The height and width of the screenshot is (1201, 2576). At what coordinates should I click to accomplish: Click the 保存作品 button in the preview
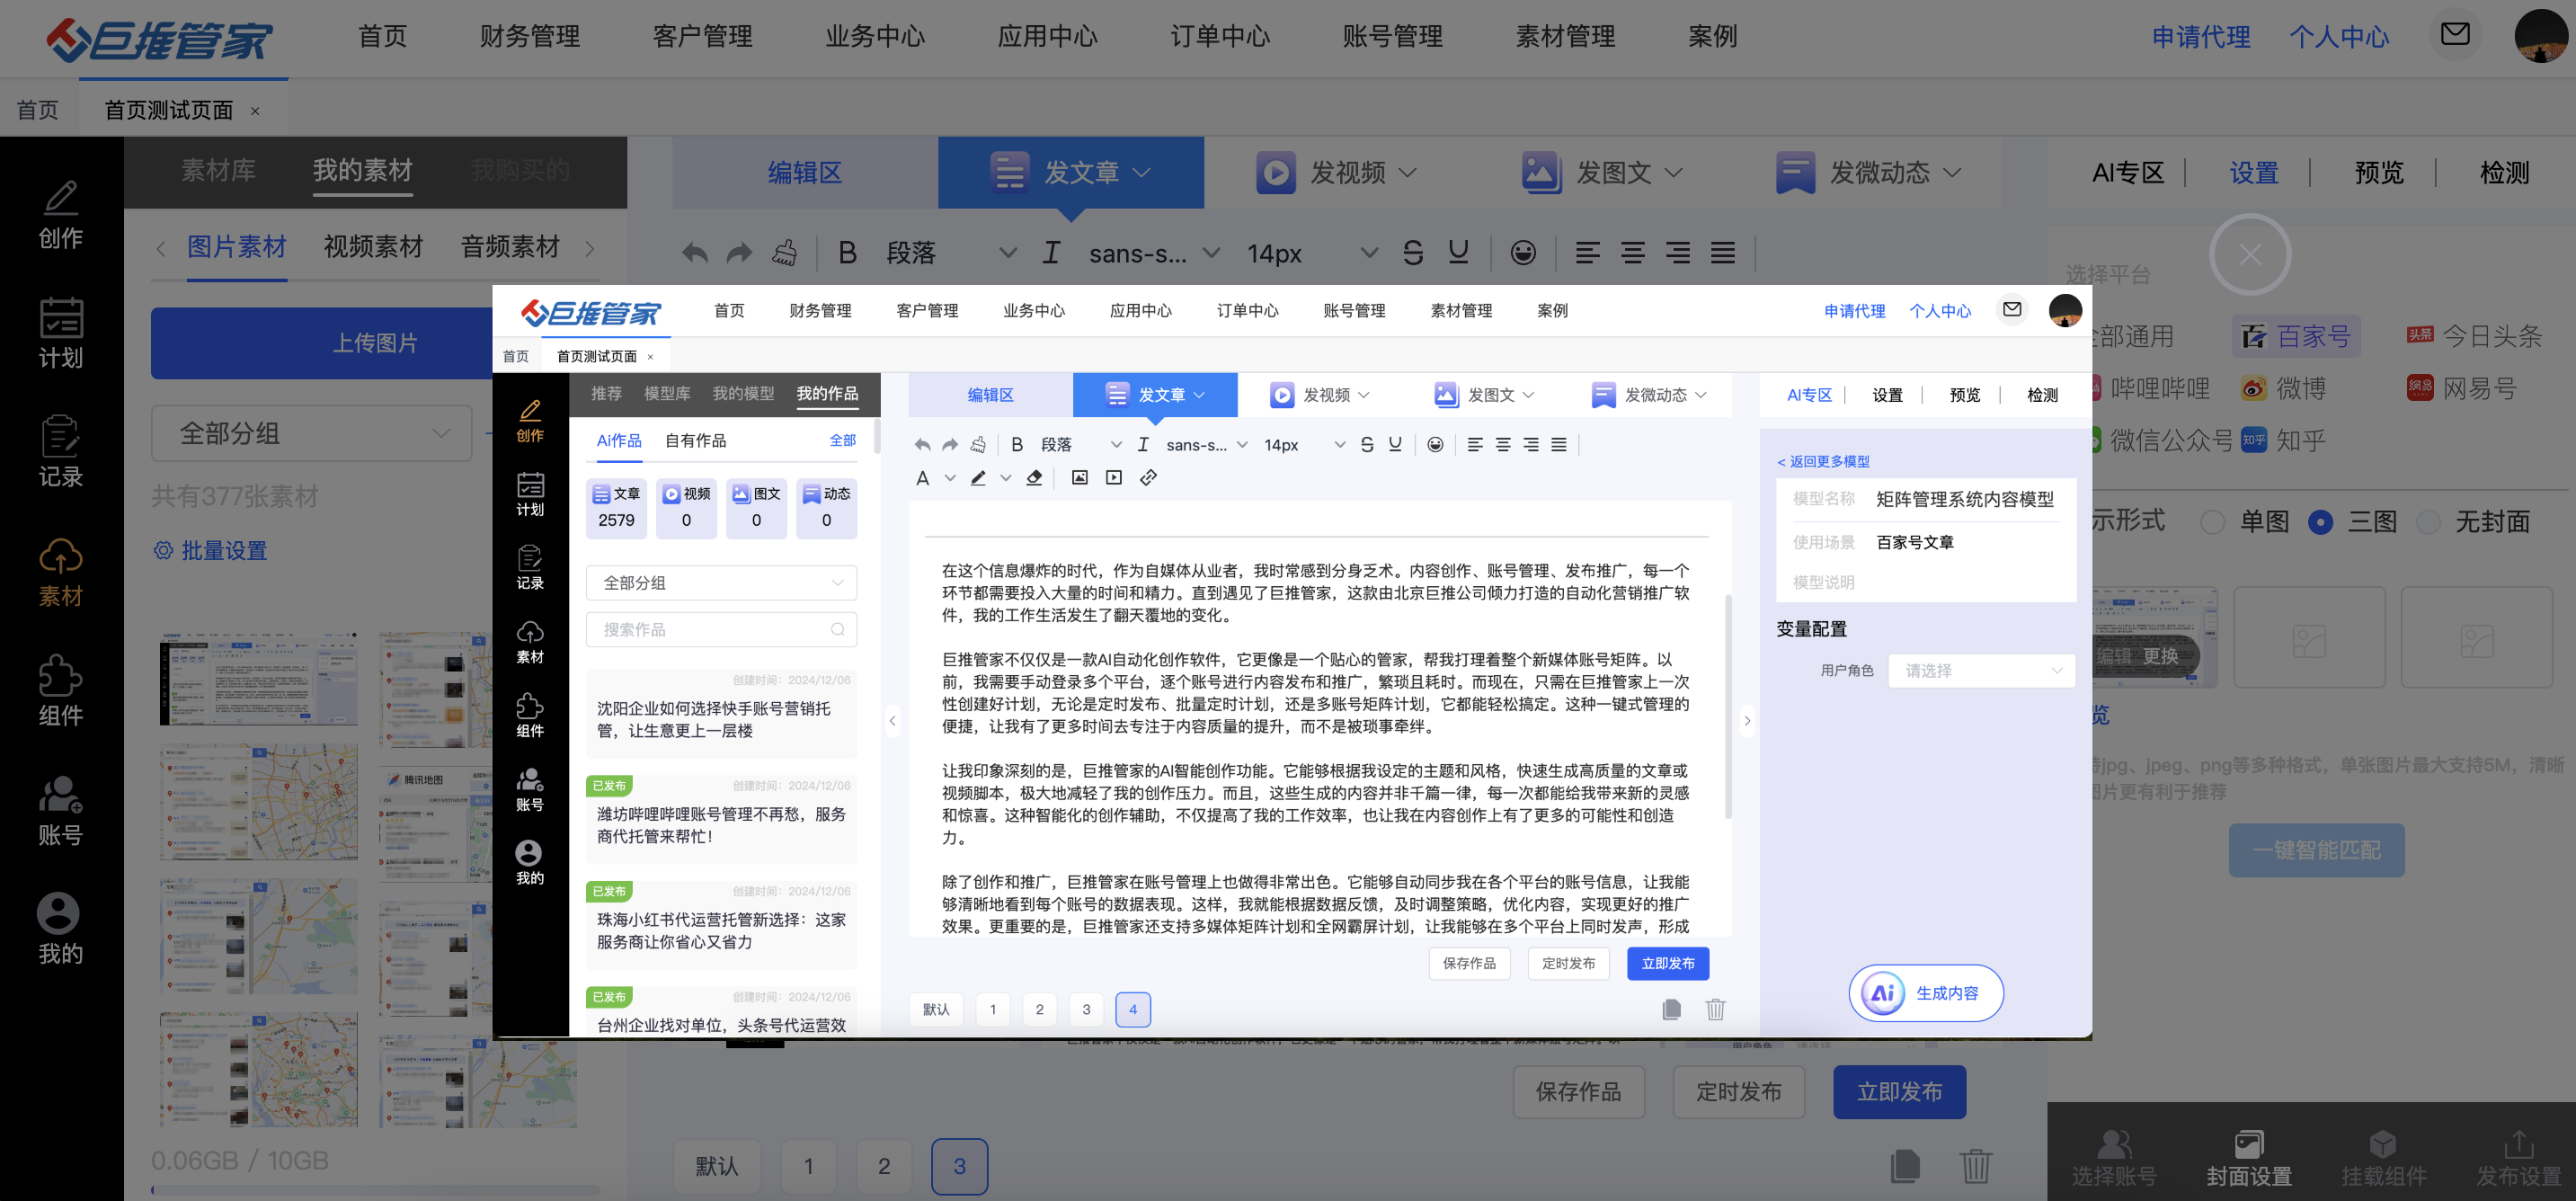[x=1469, y=963]
